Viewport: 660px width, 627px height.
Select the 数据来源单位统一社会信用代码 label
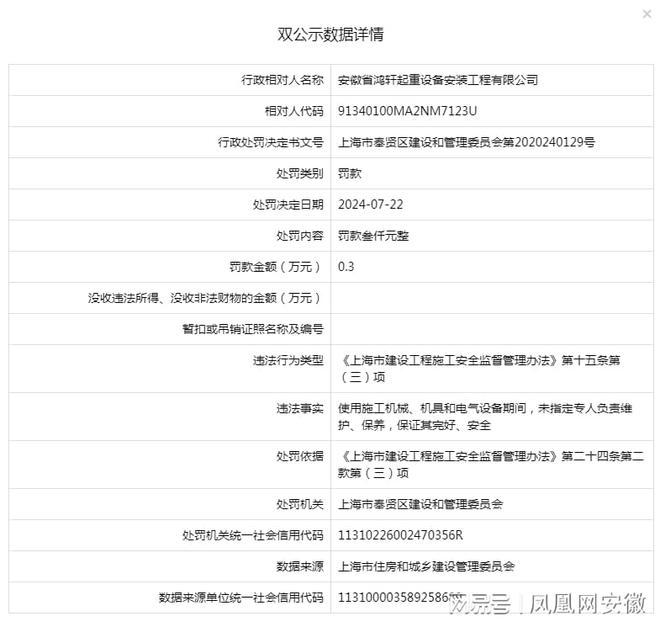[241, 598]
